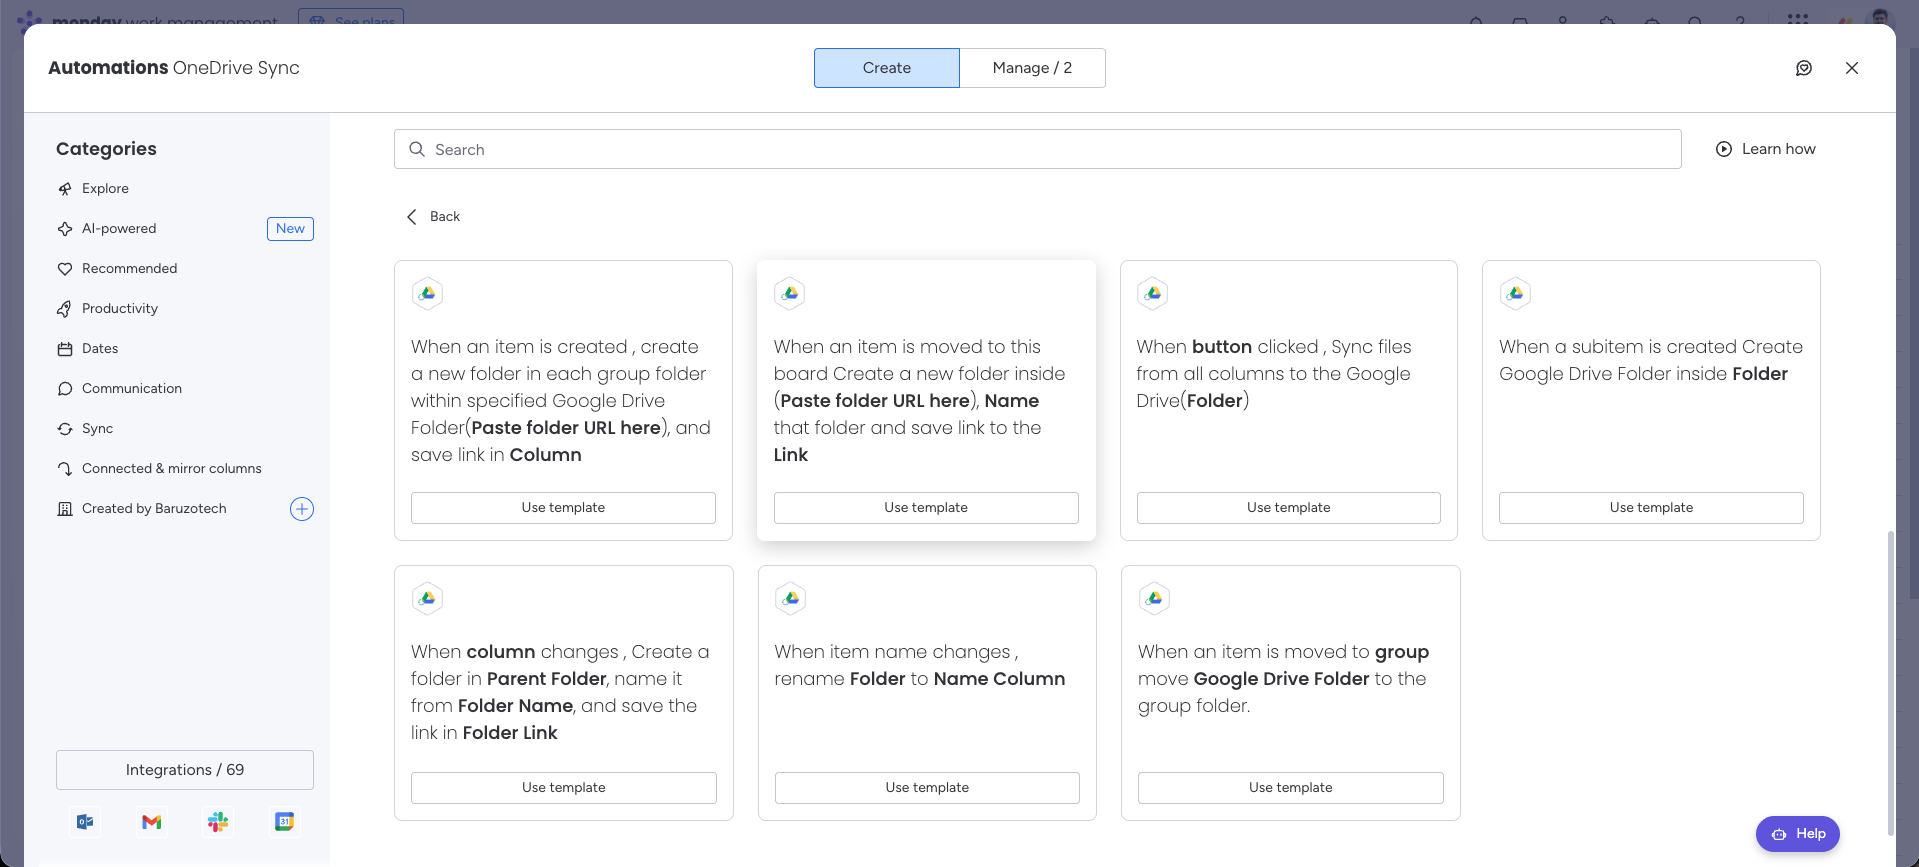
Task: Use template for 'moved to group' automation
Action: click(x=1291, y=788)
